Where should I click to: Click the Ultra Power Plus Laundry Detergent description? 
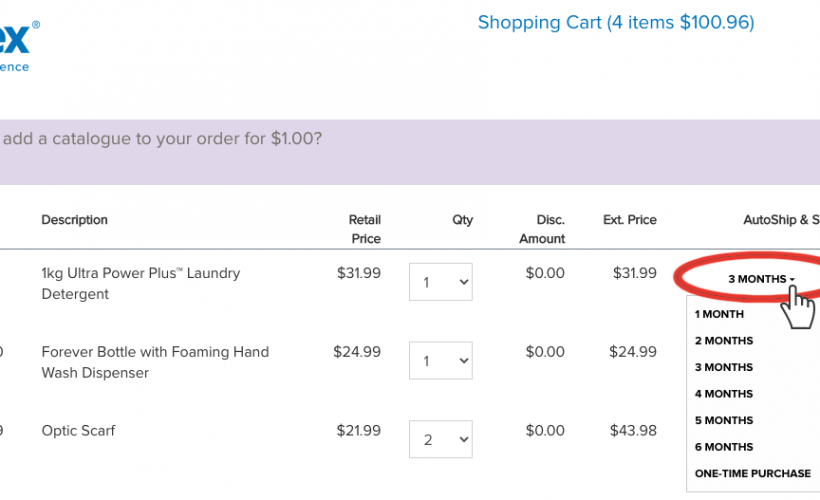[140, 283]
